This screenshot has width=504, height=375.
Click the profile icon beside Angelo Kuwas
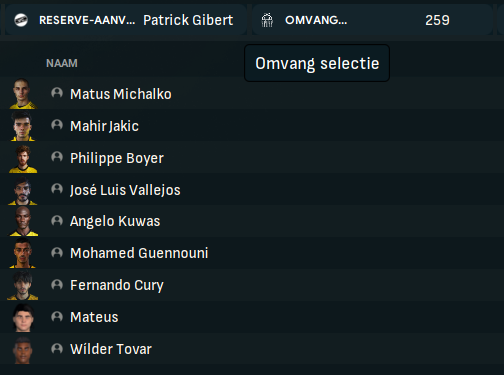(57, 221)
